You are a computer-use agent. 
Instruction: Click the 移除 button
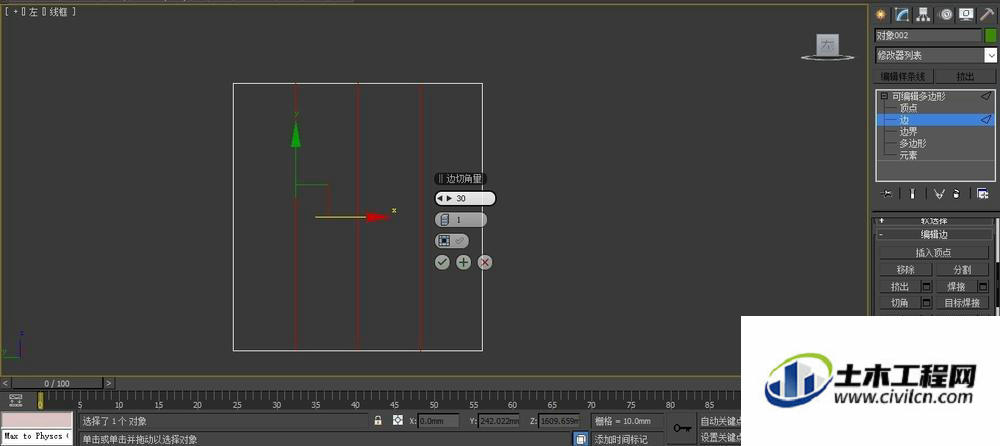(x=905, y=270)
